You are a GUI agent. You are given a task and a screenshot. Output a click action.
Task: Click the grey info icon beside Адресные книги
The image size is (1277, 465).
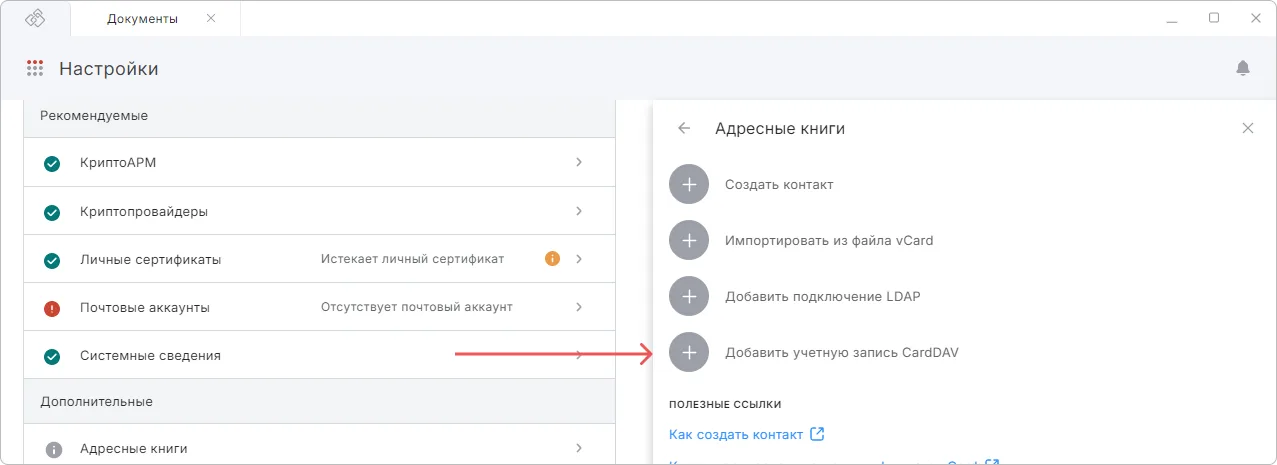coord(53,449)
